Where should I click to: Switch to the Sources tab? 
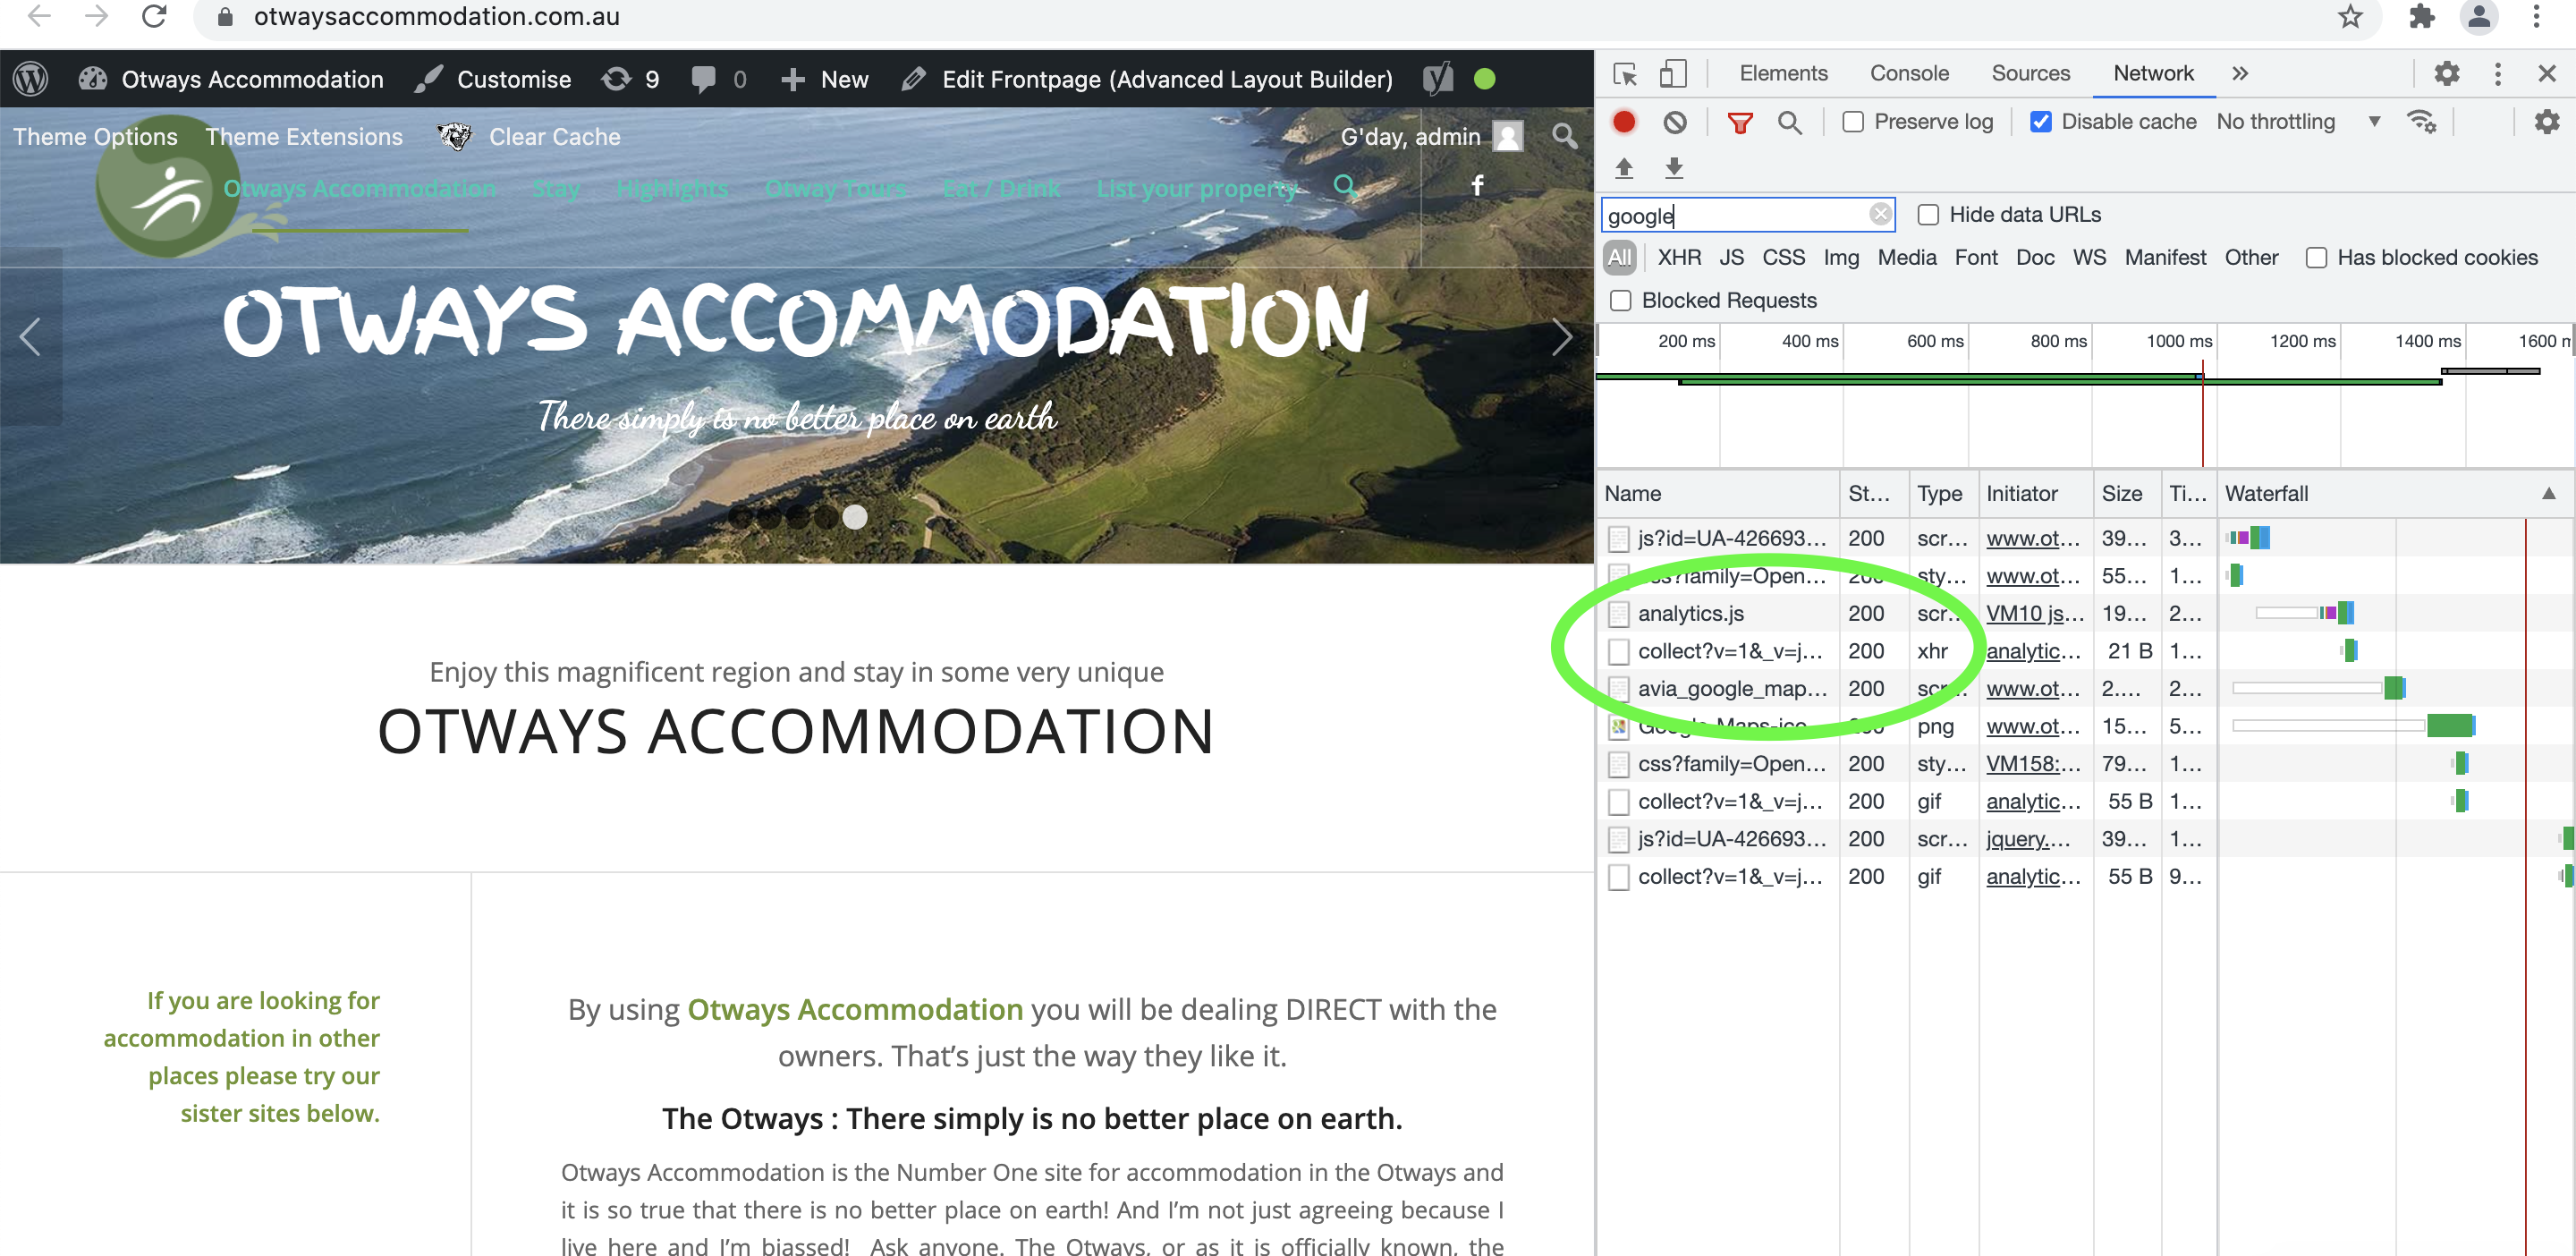2030,73
